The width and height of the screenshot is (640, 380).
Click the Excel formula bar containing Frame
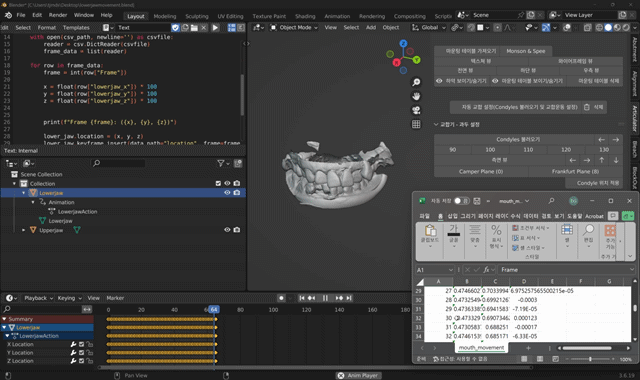pyautogui.click(x=567, y=270)
